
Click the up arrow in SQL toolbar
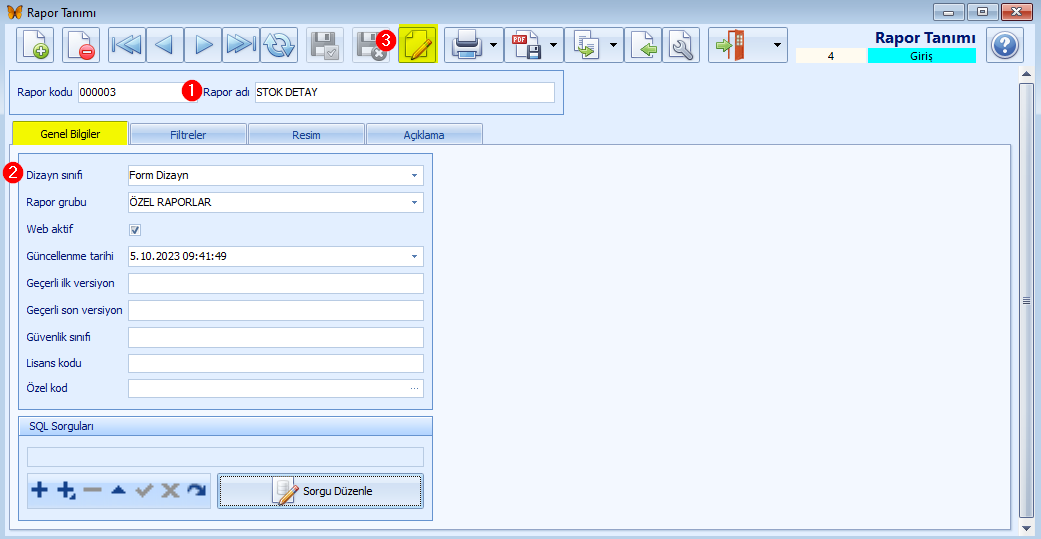coord(118,491)
